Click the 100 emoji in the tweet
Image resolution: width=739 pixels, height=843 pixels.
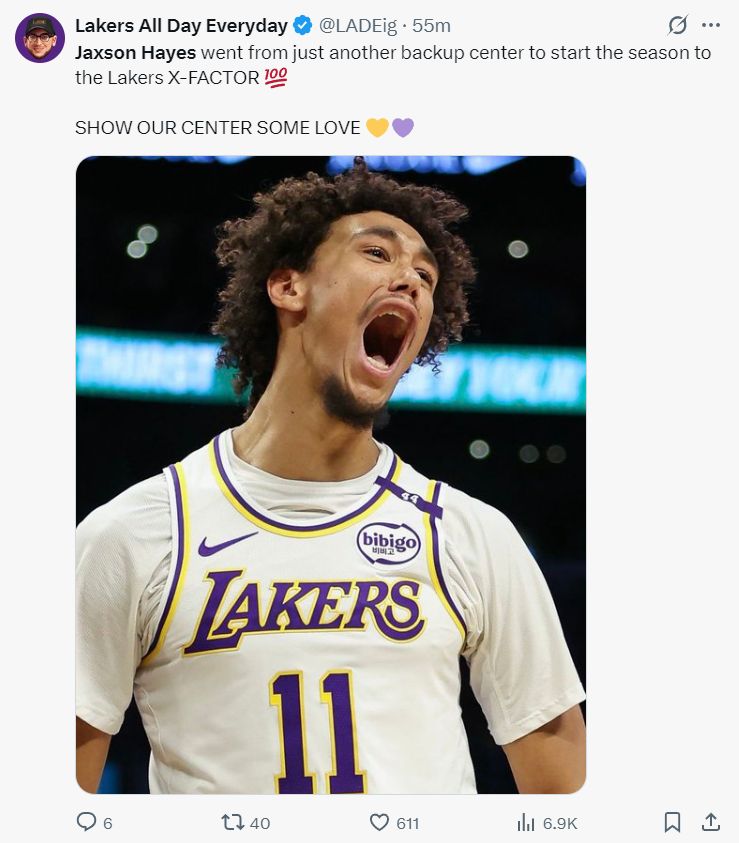[x=276, y=77]
